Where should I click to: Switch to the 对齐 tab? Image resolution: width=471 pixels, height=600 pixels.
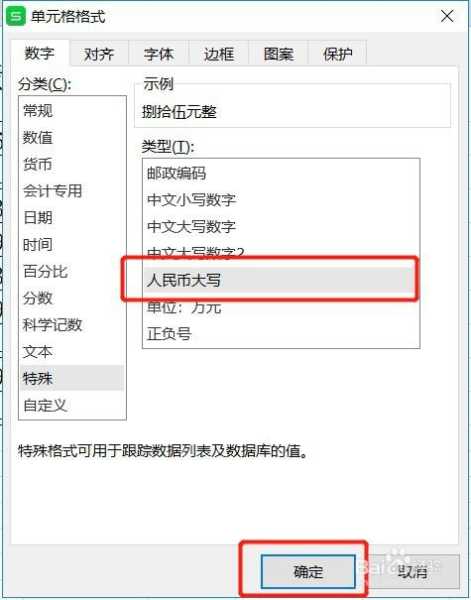click(x=99, y=54)
